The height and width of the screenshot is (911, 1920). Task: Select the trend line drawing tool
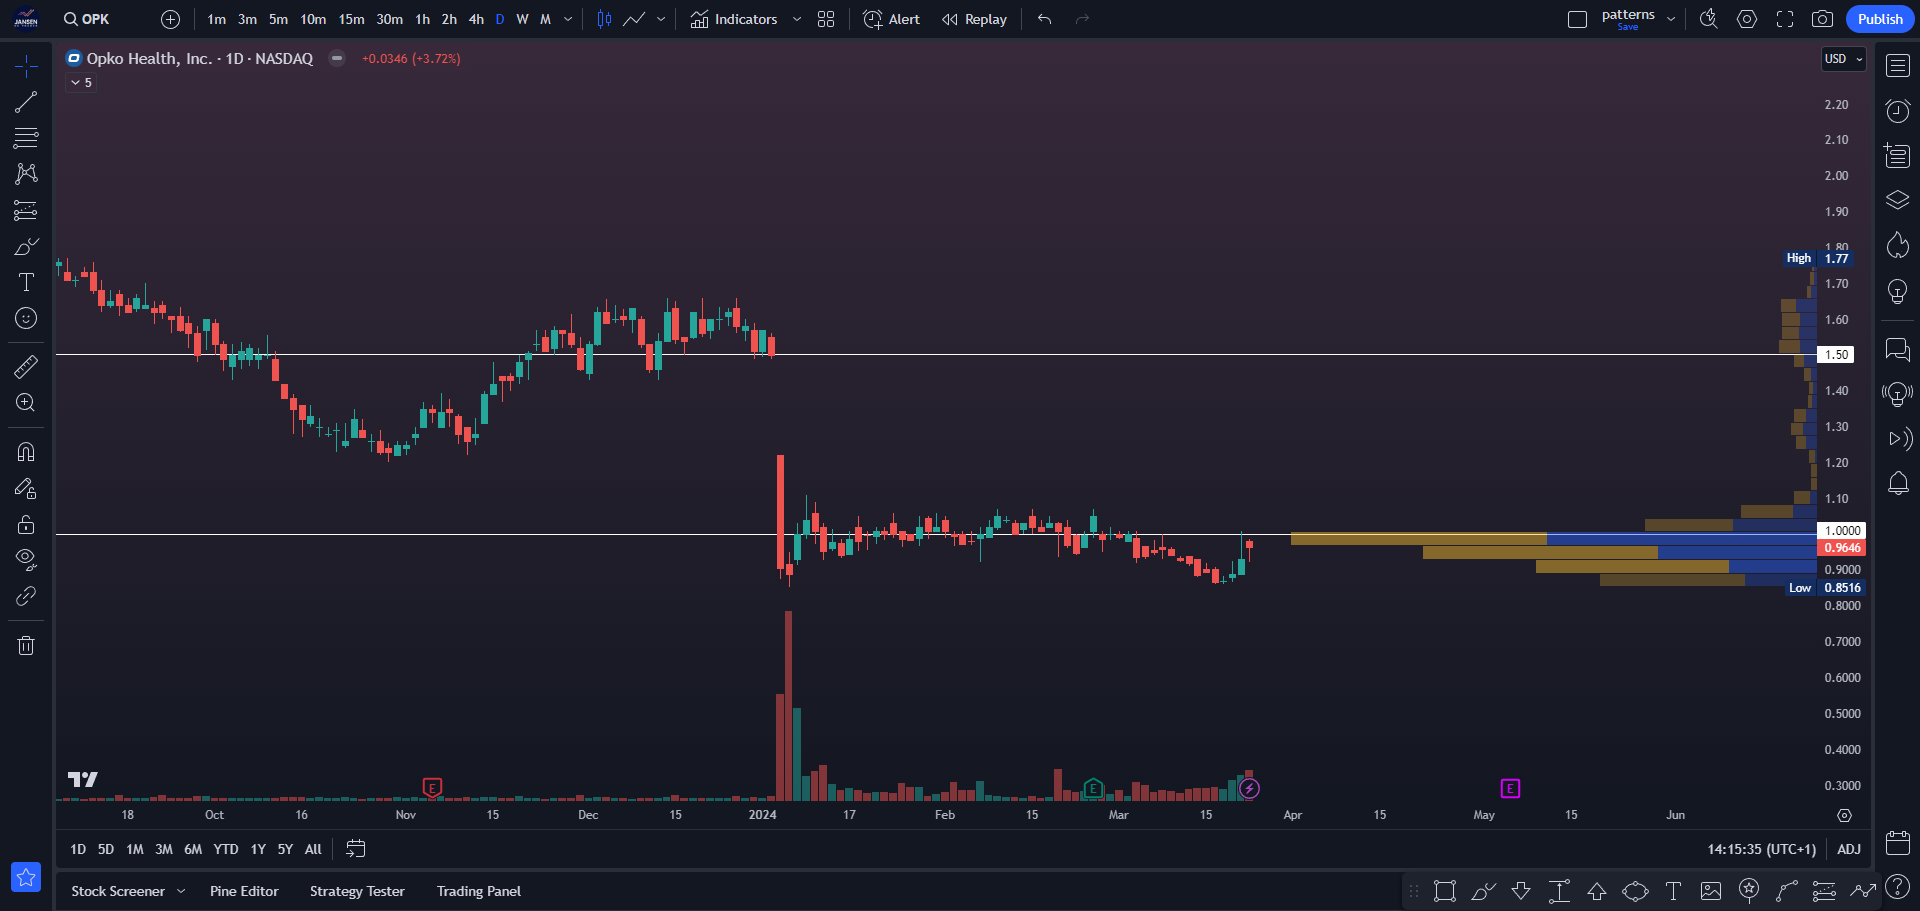point(26,102)
